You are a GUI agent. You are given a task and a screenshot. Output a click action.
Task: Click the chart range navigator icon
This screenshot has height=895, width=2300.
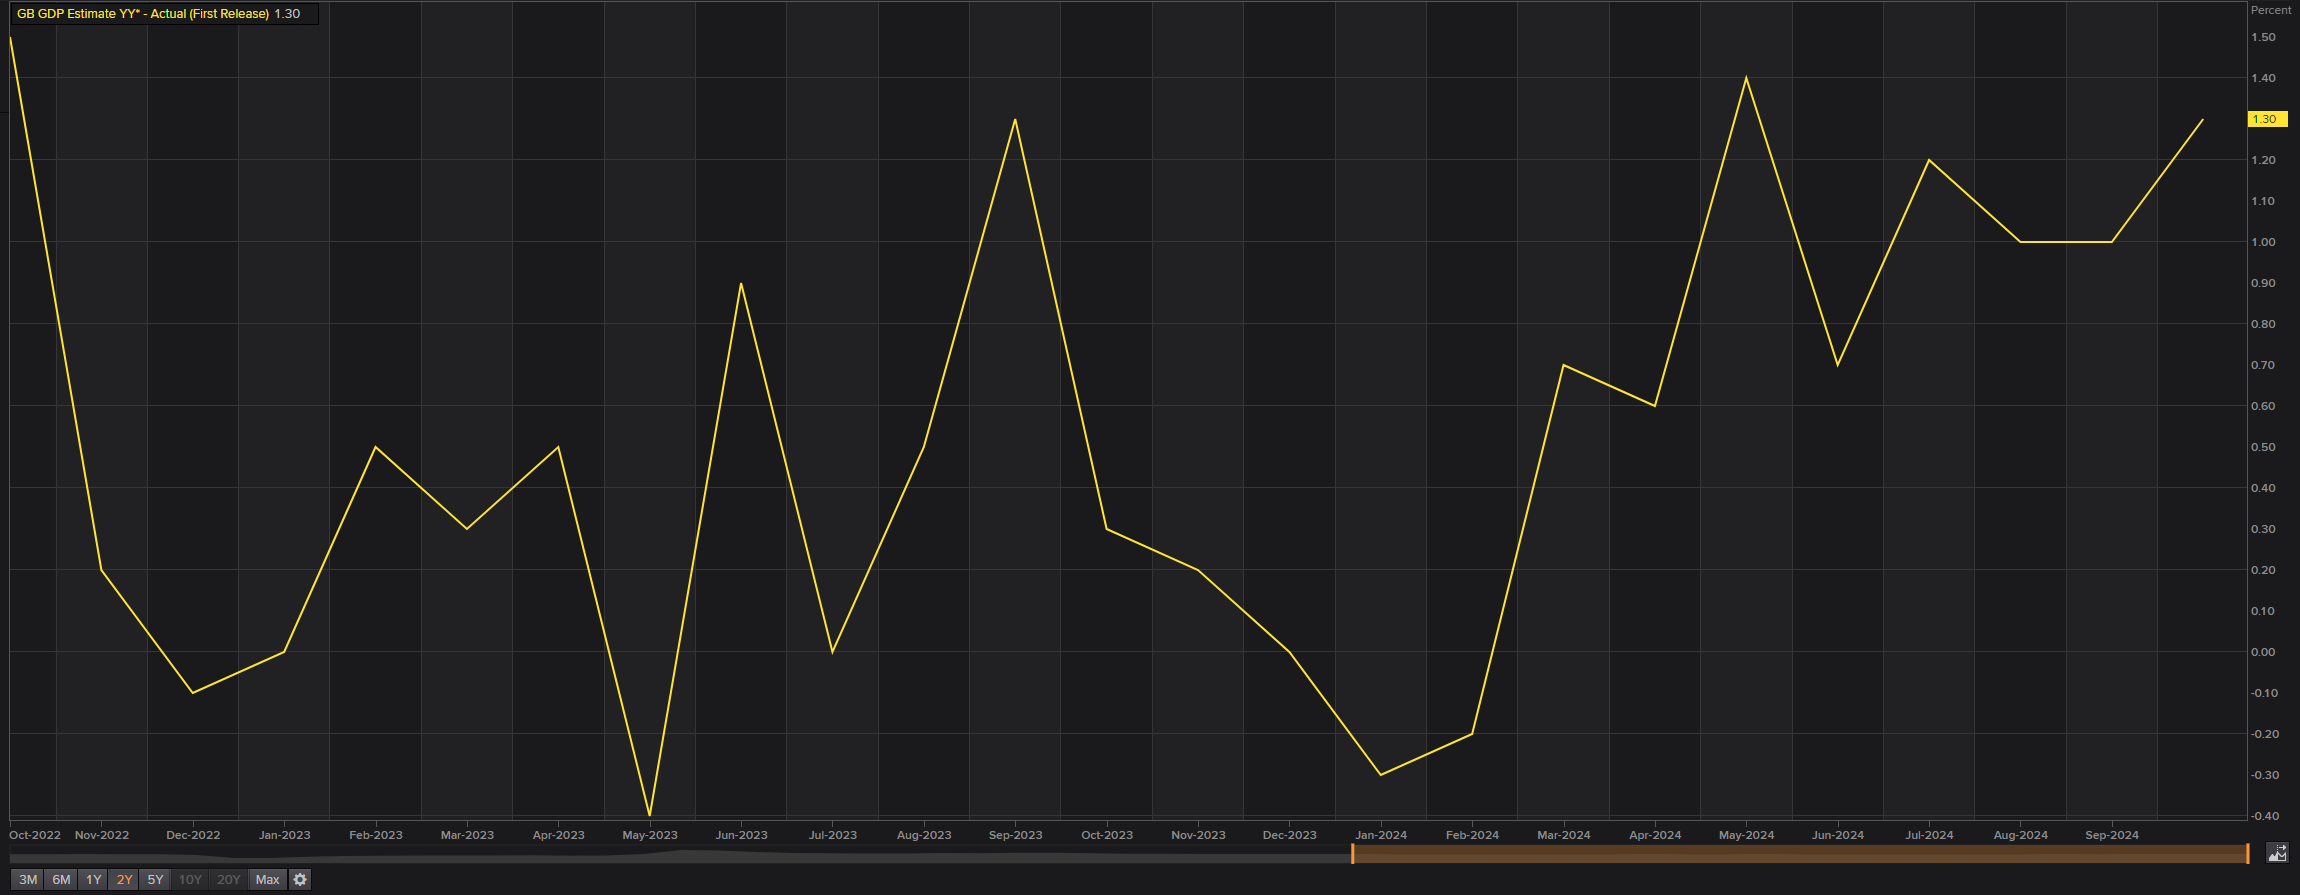point(2277,853)
